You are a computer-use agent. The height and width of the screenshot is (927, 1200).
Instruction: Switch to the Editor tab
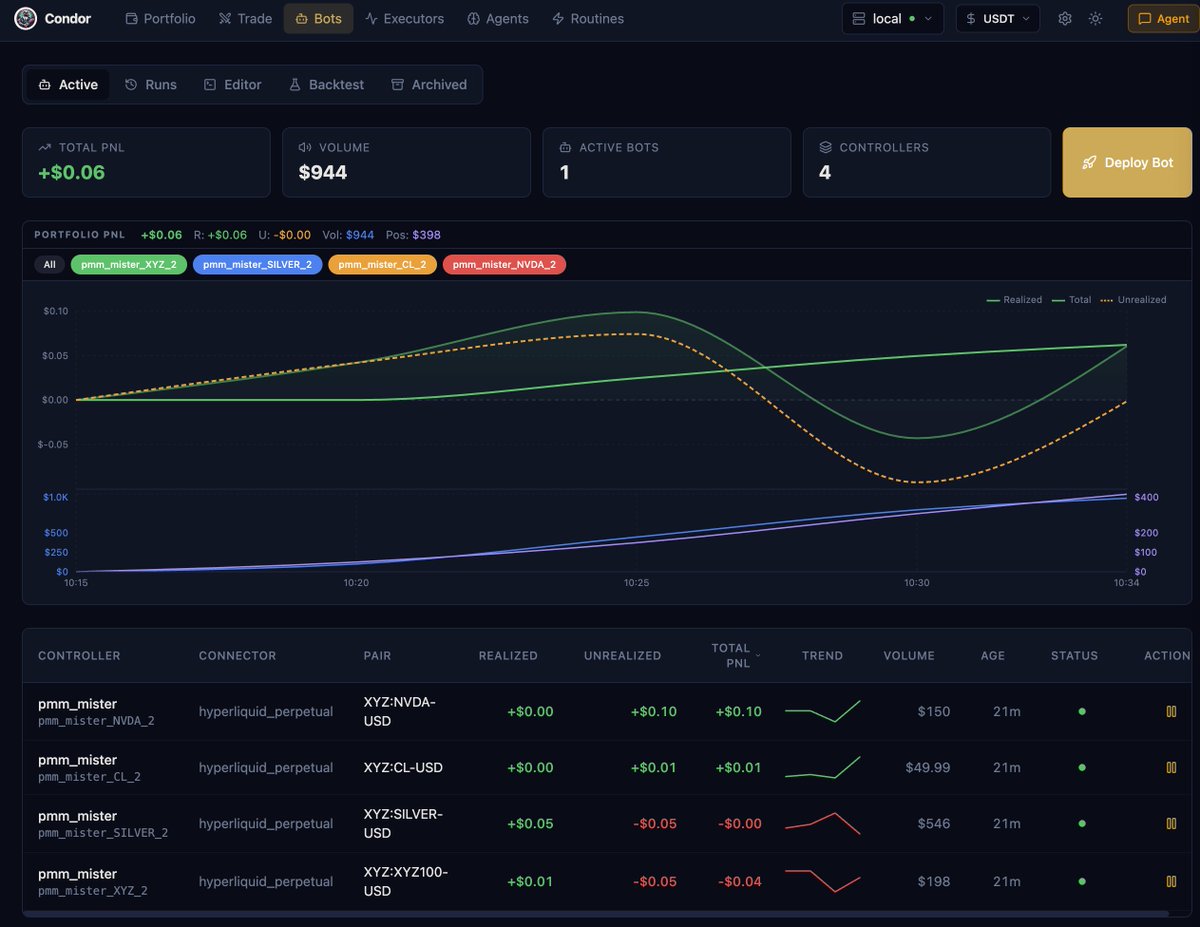(x=233, y=85)
